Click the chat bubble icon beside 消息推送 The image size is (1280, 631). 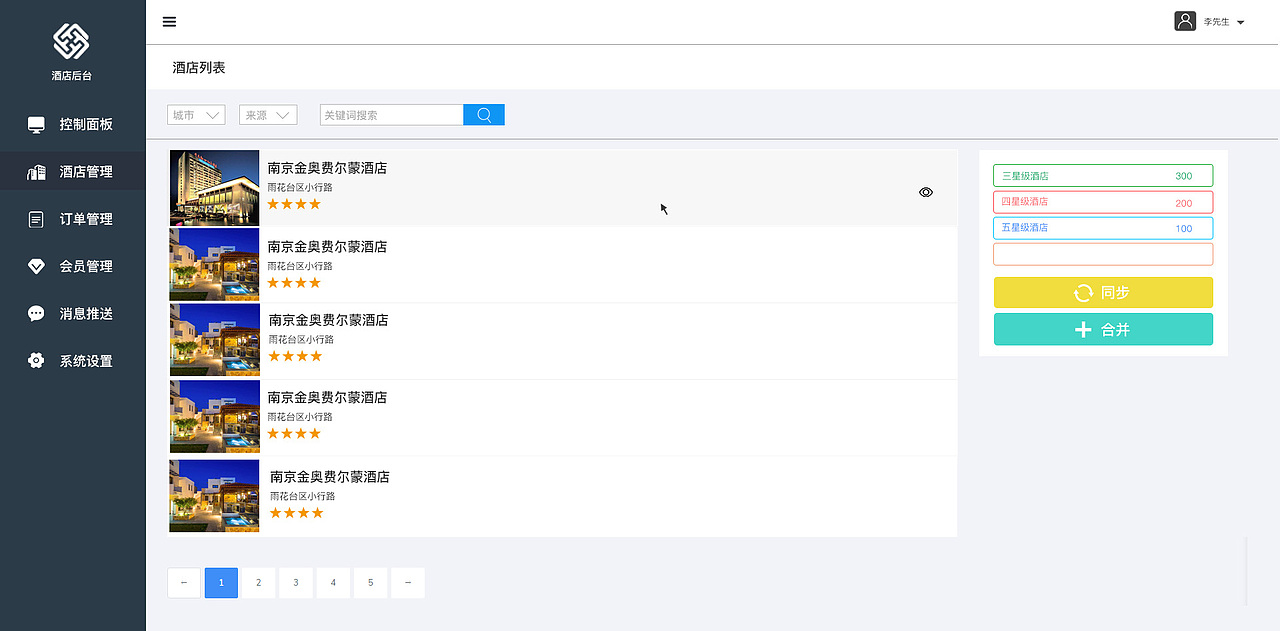coord(36,313)
